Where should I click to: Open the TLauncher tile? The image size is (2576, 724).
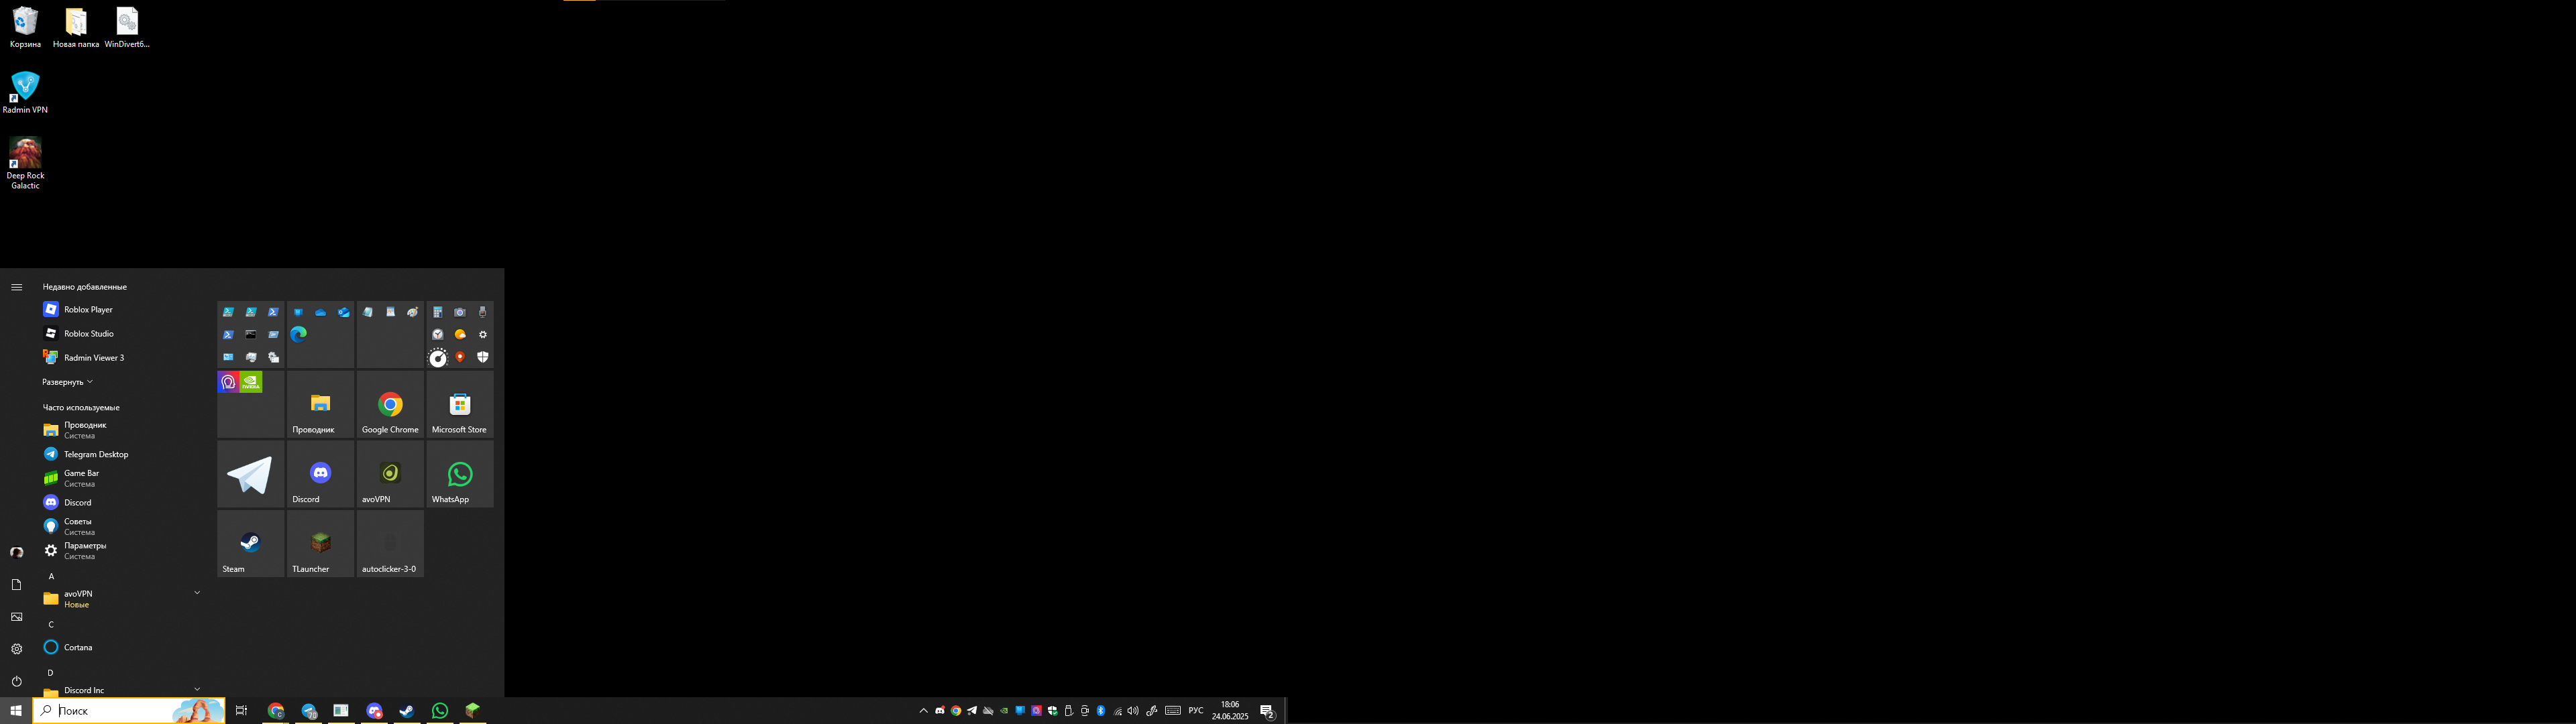pyautogui.click(x=320, y=544)
